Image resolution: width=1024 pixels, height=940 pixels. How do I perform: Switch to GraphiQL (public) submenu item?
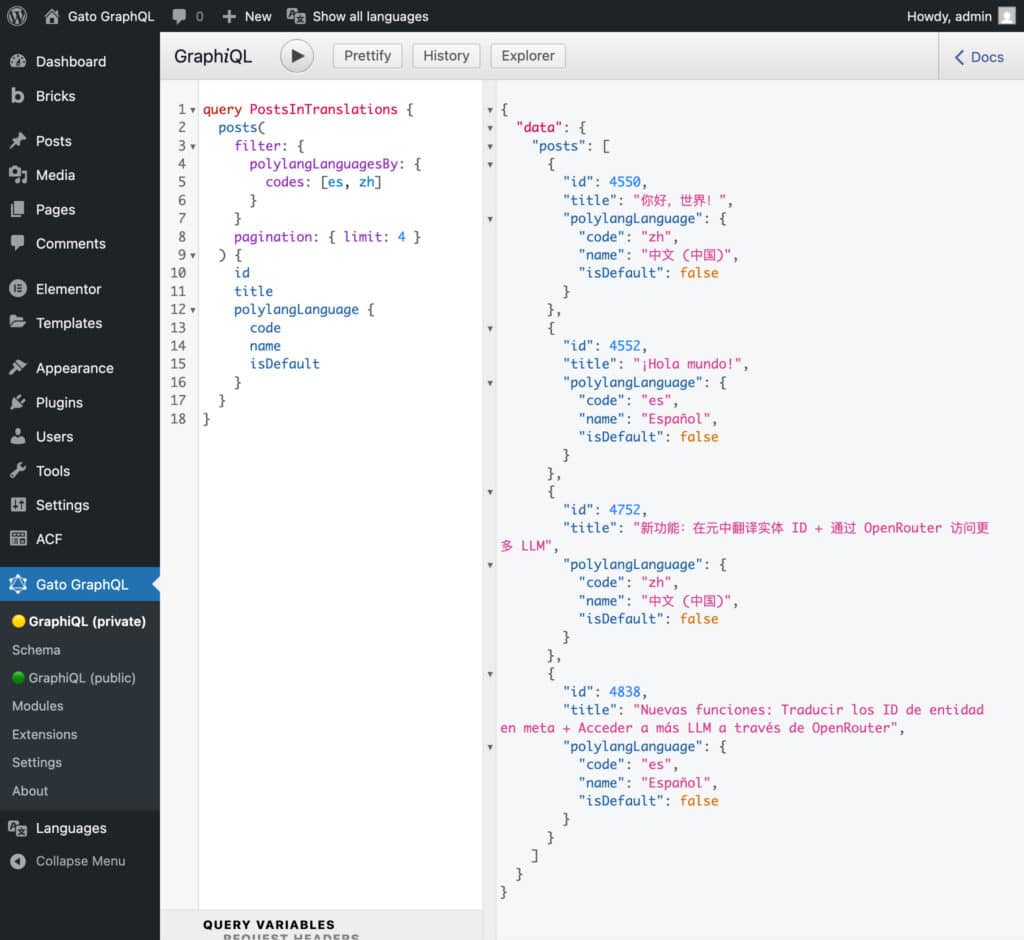[81, 678]
